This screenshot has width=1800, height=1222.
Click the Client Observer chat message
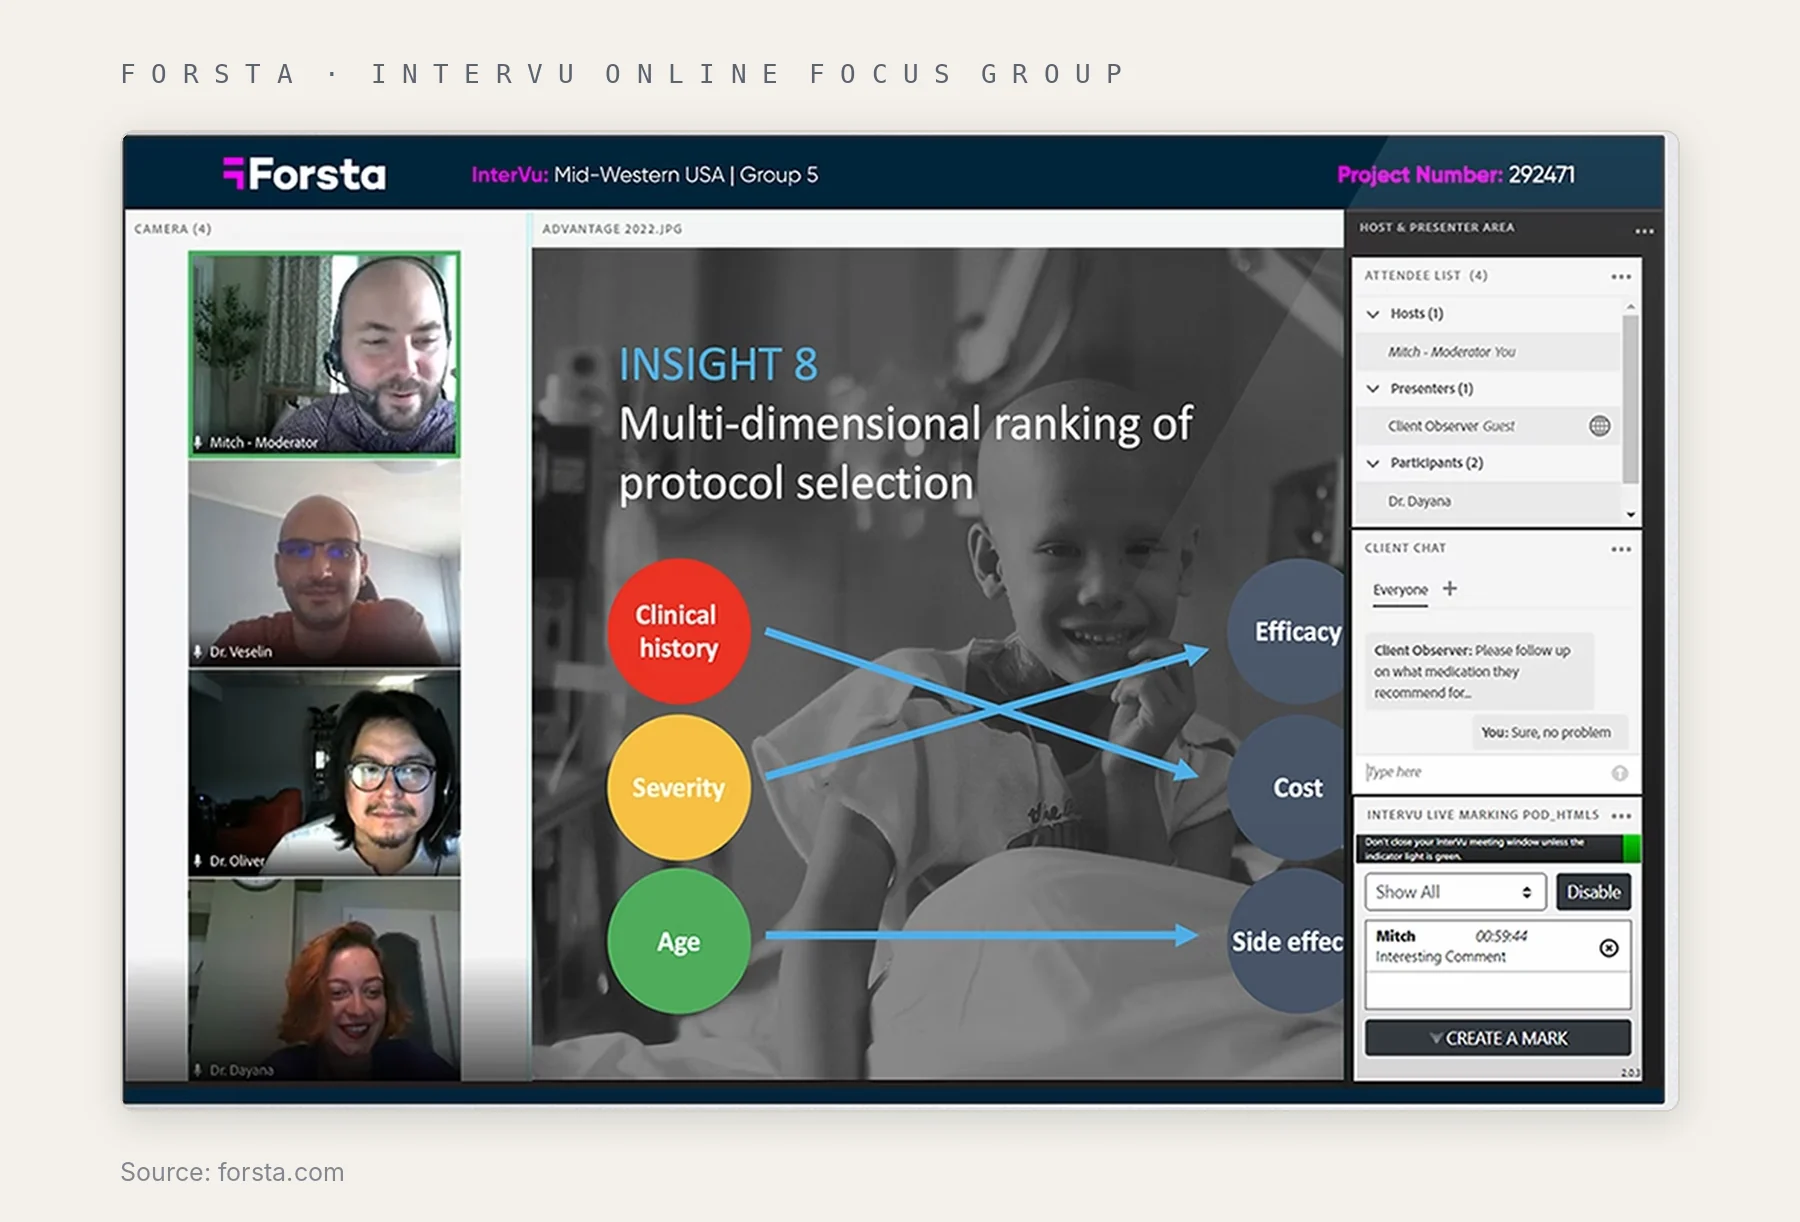(1480, 671)
